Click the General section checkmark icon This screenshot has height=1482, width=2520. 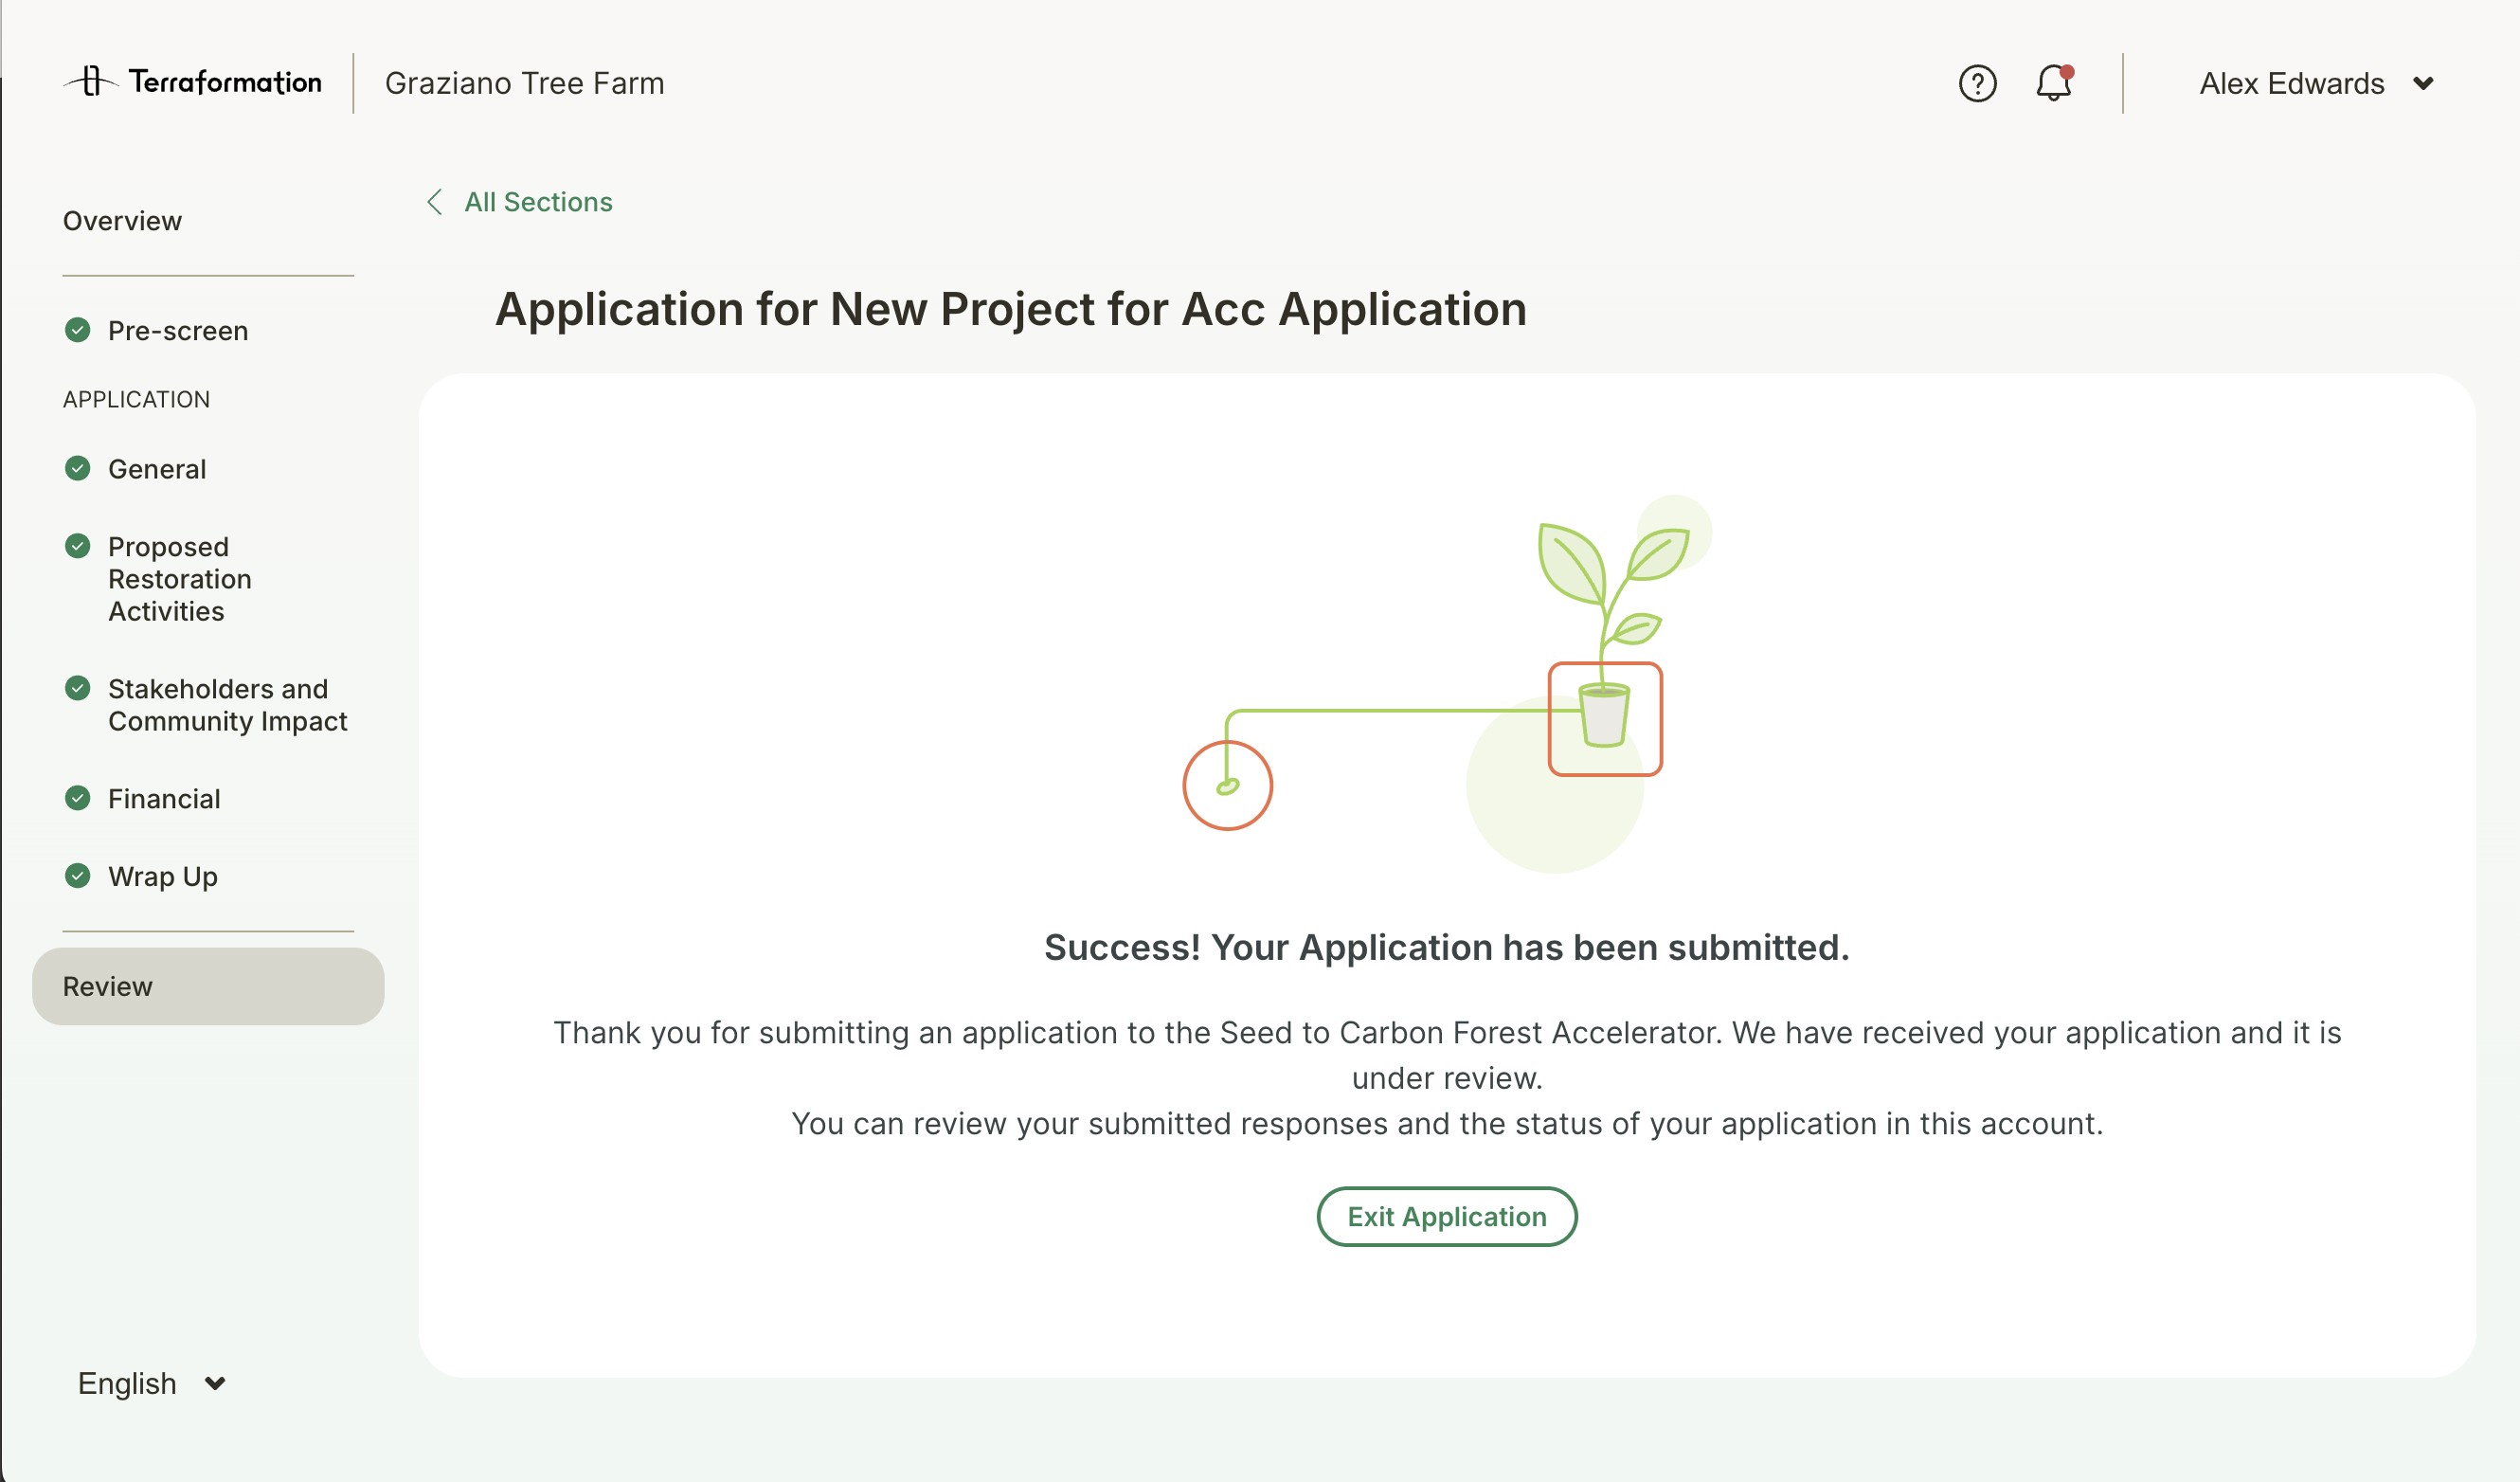click(77, 468)
